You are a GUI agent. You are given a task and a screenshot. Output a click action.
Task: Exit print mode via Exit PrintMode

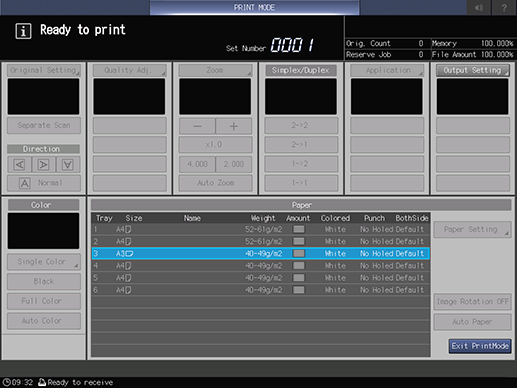point(480,346)
